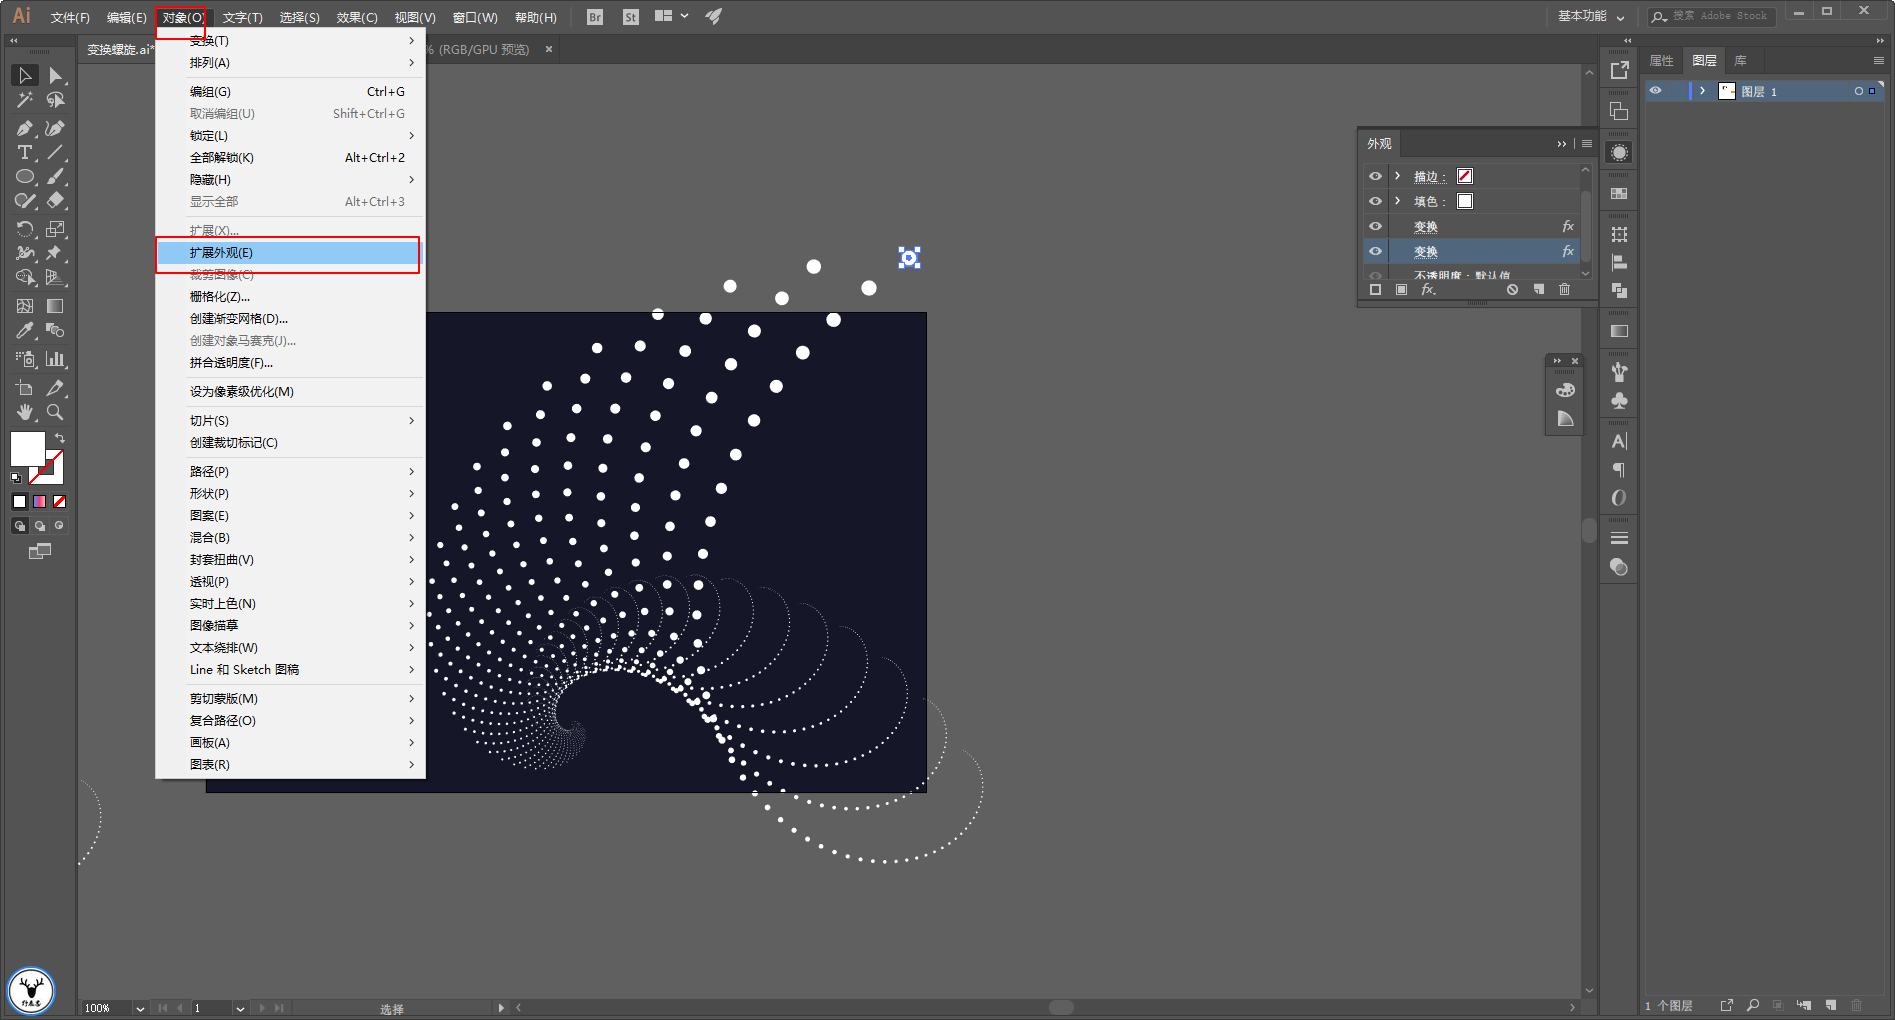Select the Eraser tool
This screenshot has width=1895, height=1020.
click(55, 200)
